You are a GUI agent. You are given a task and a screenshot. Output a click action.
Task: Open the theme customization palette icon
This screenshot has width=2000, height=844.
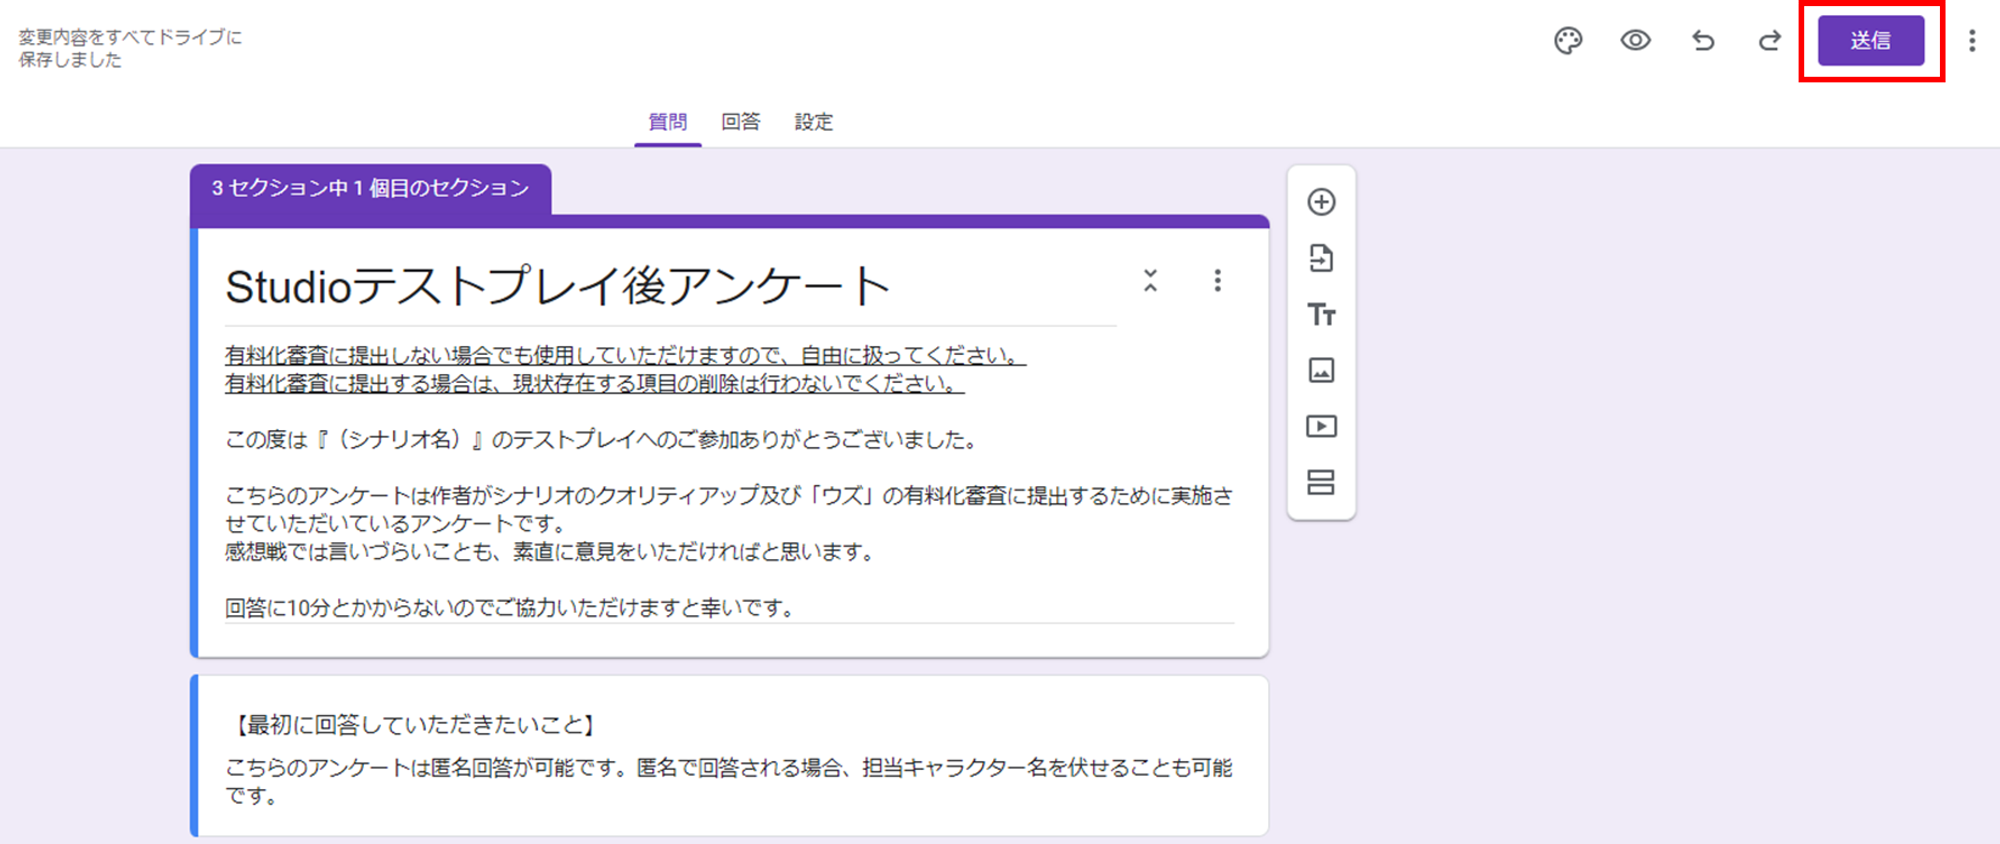(x=1568, y=41)
